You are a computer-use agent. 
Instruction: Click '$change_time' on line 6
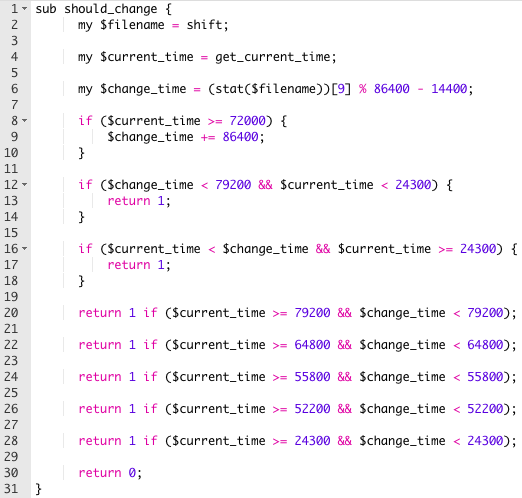[143, 89]
